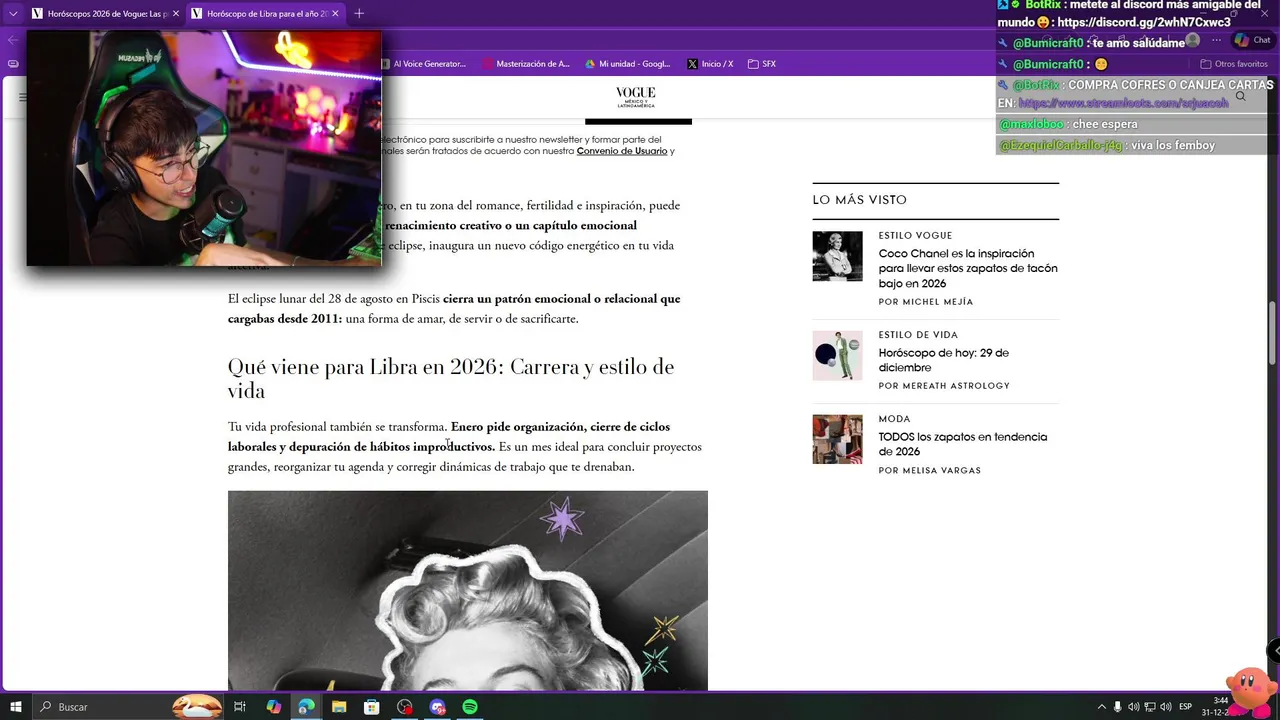Open Copilot from the taskbar
Viewport: 1280px width, 720px height.
click(273, 707)
